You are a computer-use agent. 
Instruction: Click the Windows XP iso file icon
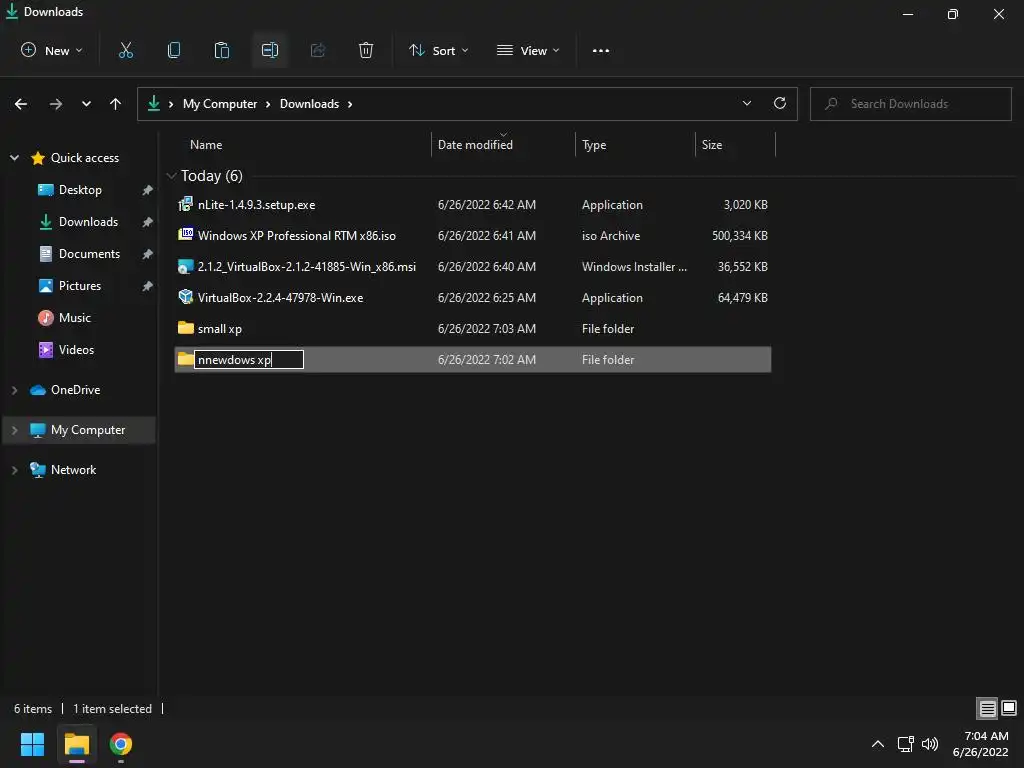click(185, 234)
